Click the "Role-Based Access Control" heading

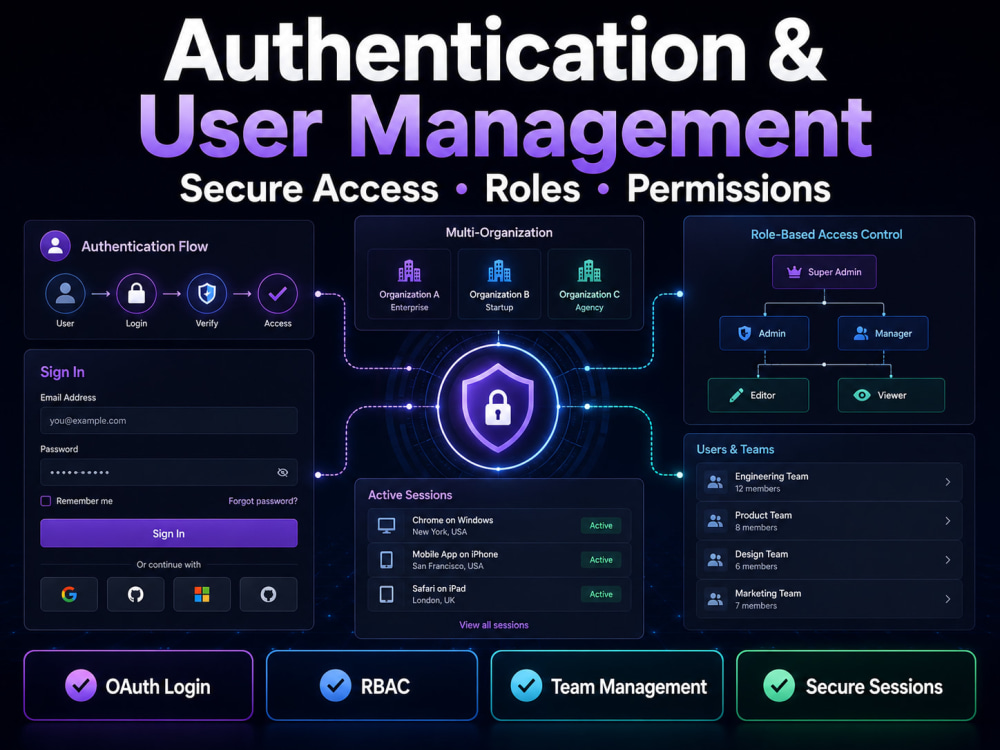pyautogui.click(x=827, y=234)
